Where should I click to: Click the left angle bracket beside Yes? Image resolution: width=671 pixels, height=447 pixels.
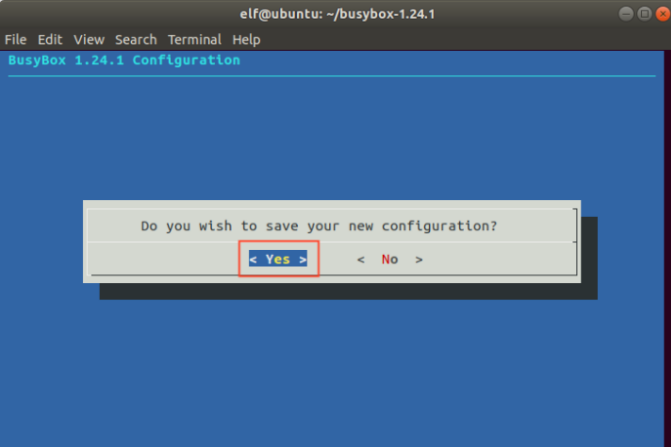(x=254, y=259)
